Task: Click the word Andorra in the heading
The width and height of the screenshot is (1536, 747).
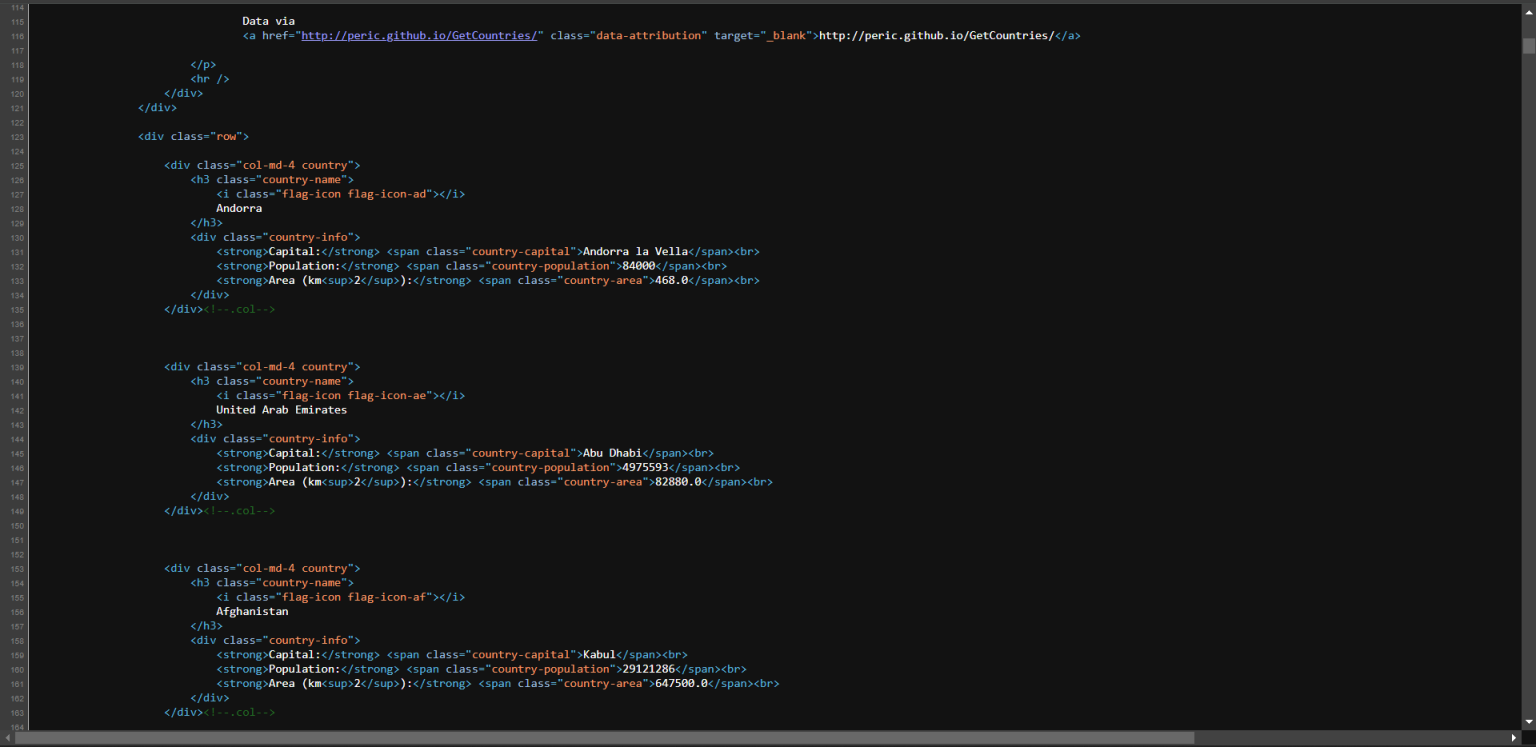Action: 239,208
